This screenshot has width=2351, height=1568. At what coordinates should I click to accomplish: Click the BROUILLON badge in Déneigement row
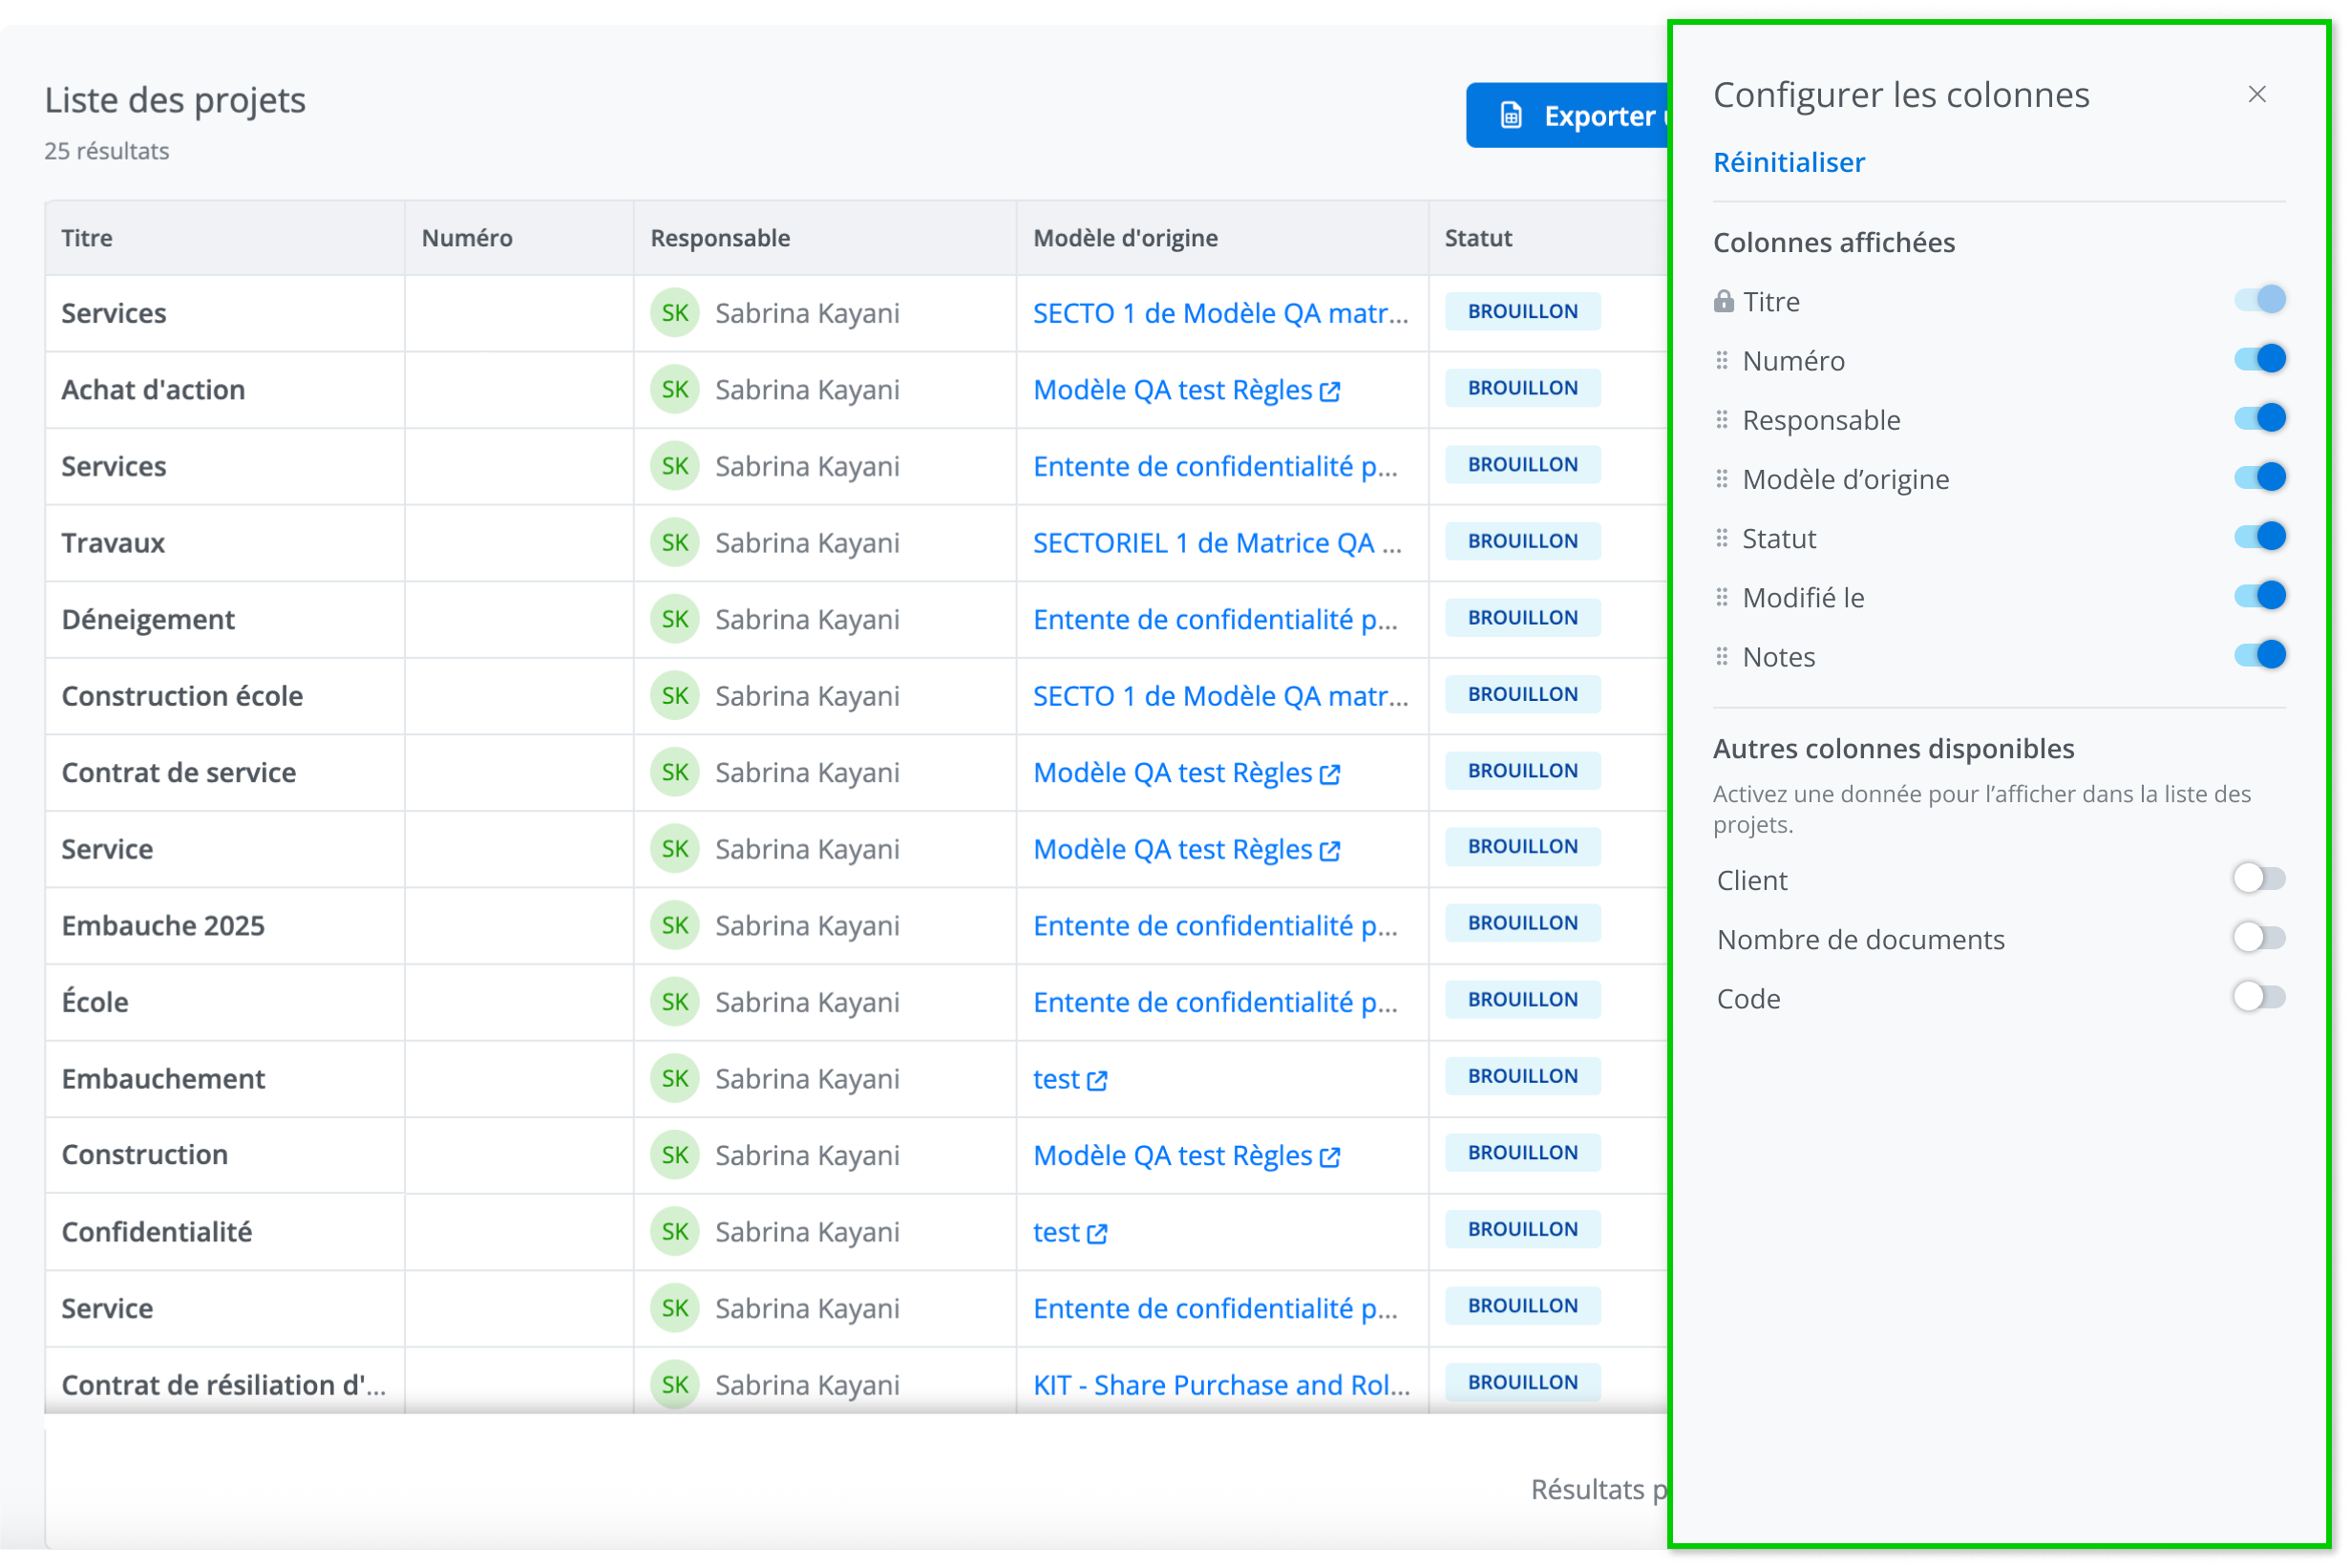[x=1522, y=618]
